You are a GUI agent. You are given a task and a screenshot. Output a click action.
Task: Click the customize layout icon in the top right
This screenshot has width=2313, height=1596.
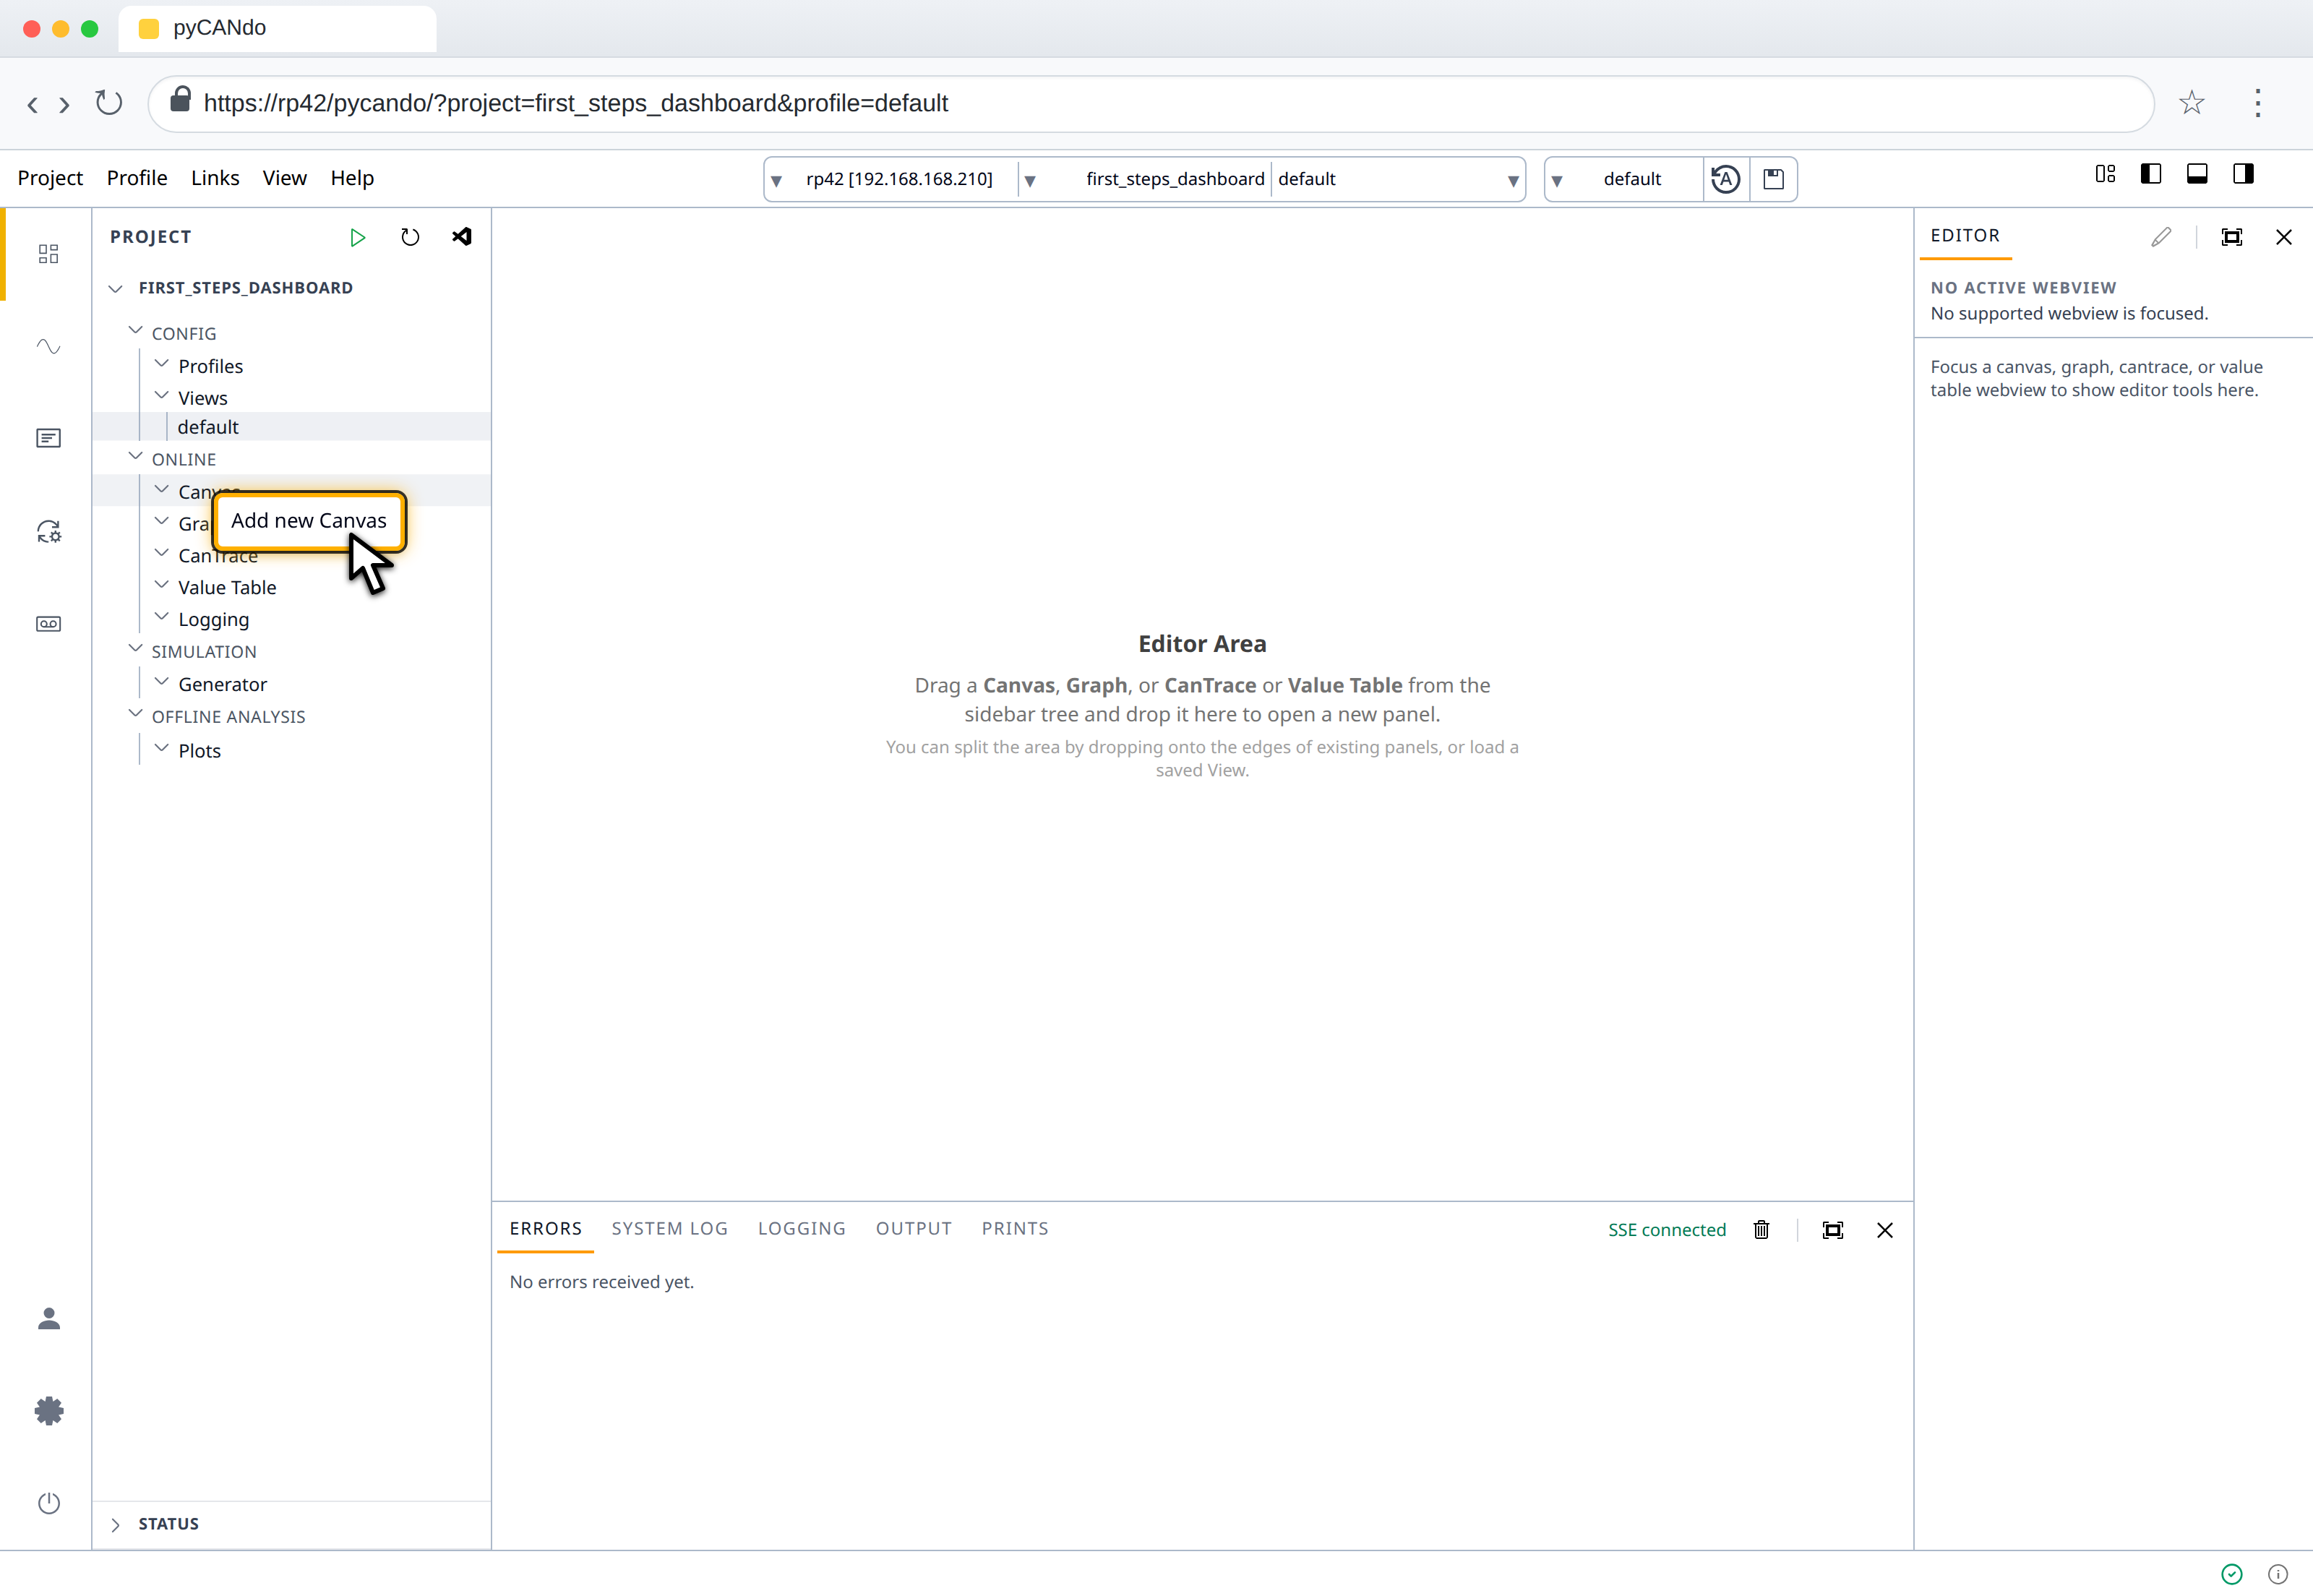click(x=2105, y=174)
